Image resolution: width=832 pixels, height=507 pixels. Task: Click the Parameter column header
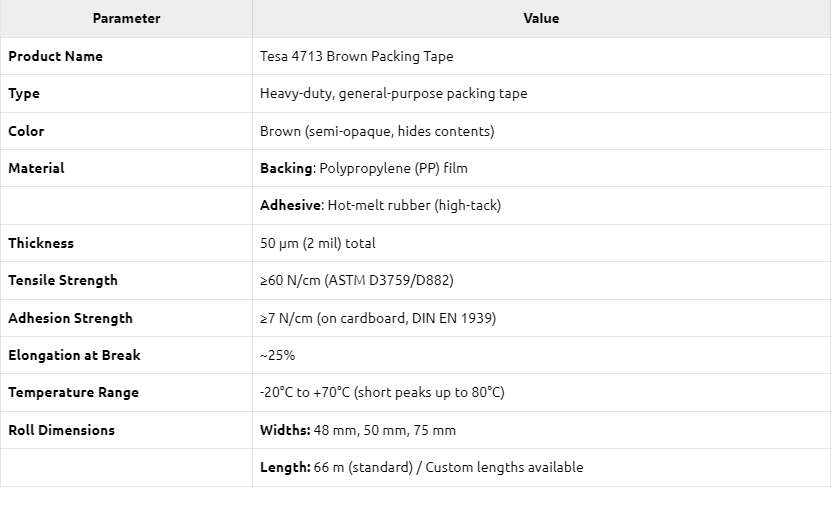126,19
